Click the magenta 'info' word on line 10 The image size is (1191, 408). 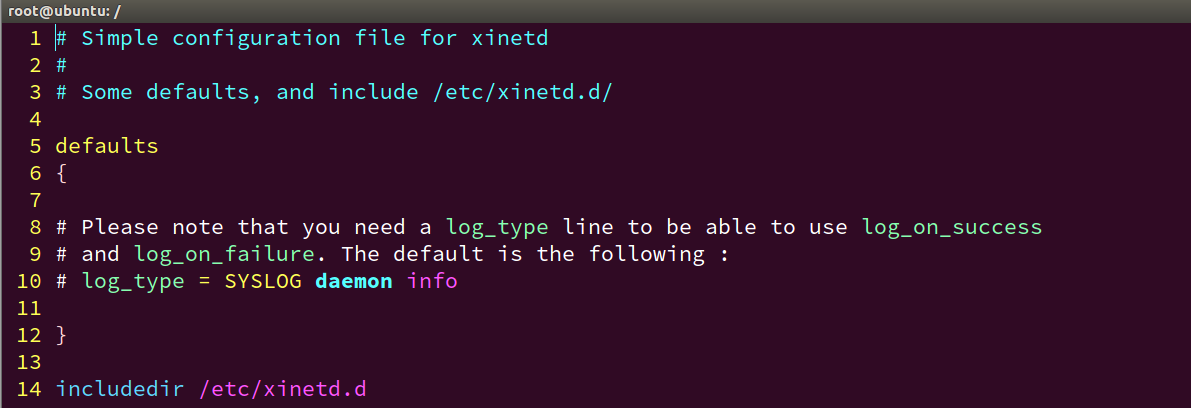(x=432, y=281)
